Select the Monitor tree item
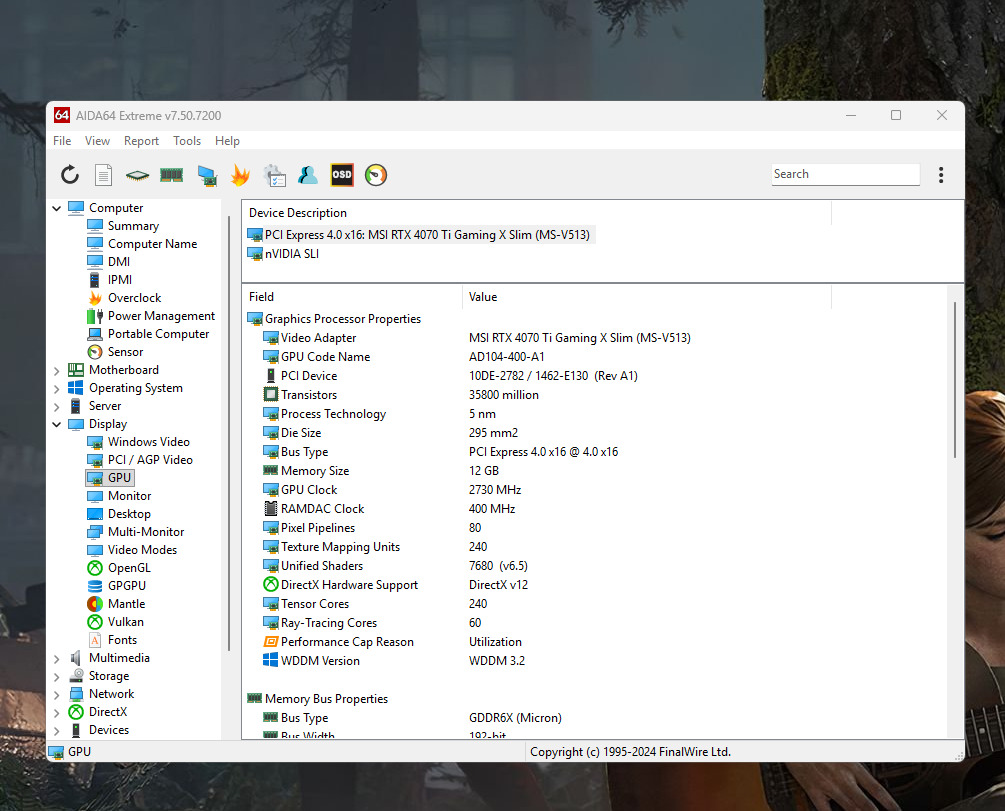 pyautogui.click(x=119, y=496)
